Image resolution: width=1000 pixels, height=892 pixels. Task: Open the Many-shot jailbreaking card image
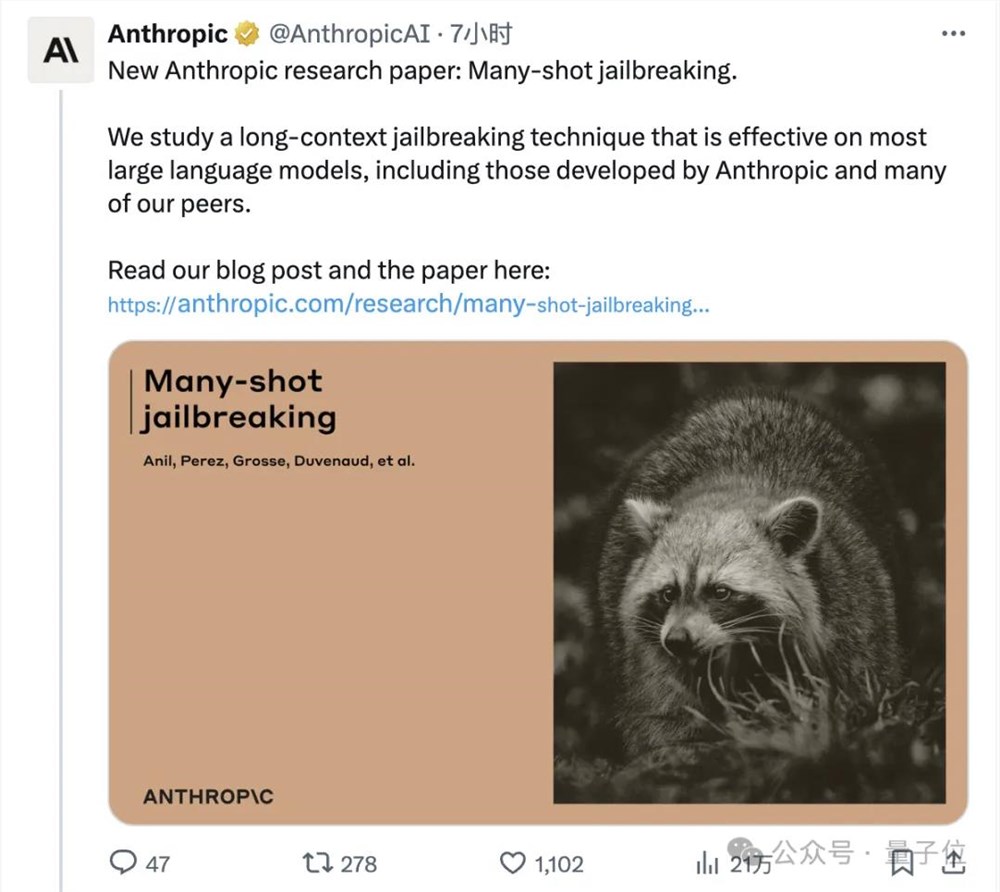click(x=538, y=582)
